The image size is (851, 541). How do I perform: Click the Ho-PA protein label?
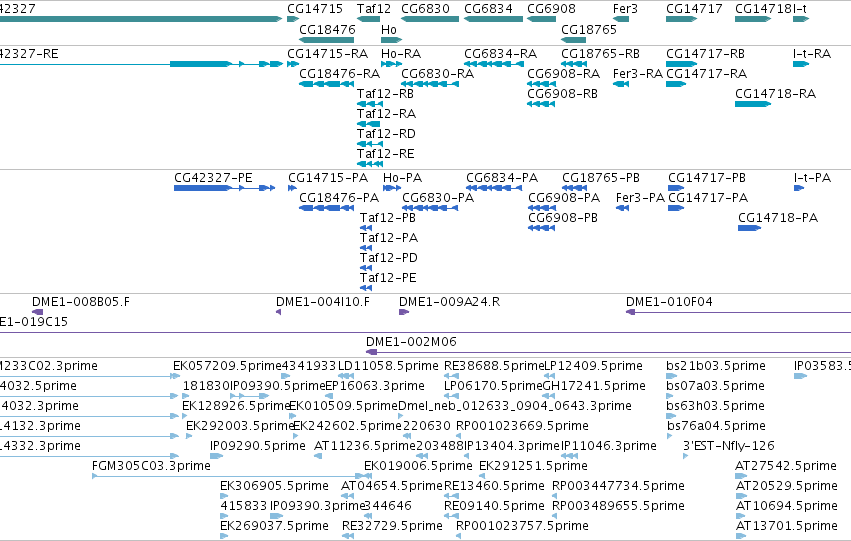(402, 178)
